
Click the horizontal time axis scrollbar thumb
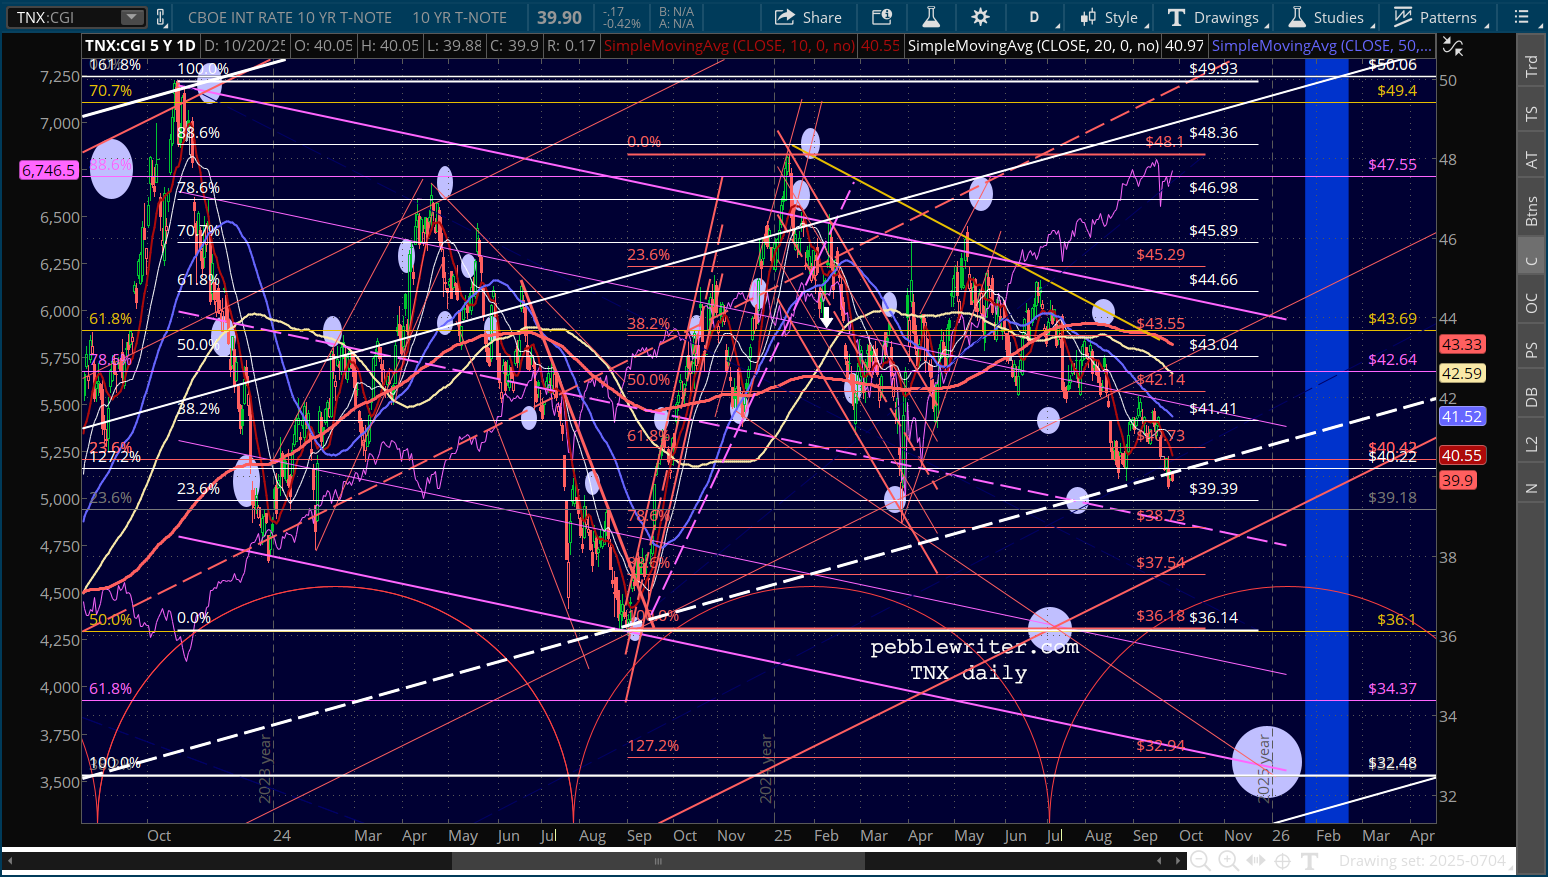point(658,861)
